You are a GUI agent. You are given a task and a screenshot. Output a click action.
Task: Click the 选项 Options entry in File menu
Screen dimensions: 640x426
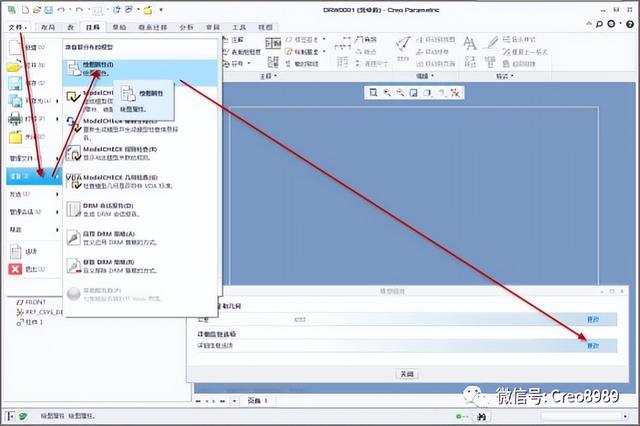[x=33, y=252]
